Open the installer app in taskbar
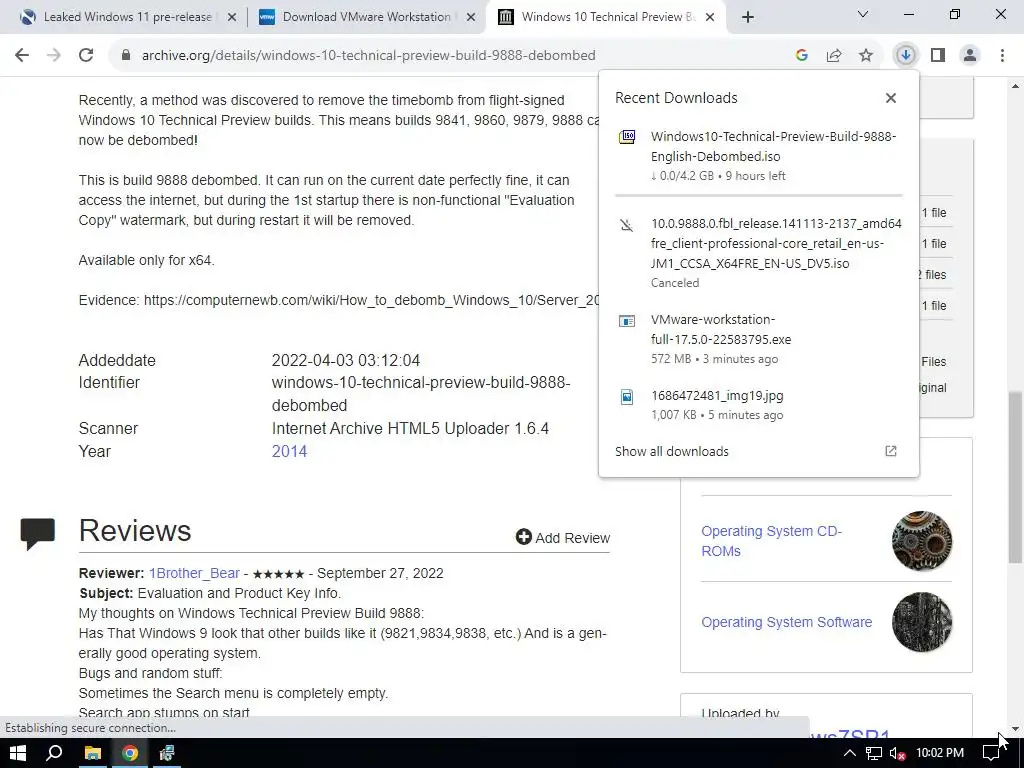The width and height of the screenshot is (1024, 768). coord(167,753)
